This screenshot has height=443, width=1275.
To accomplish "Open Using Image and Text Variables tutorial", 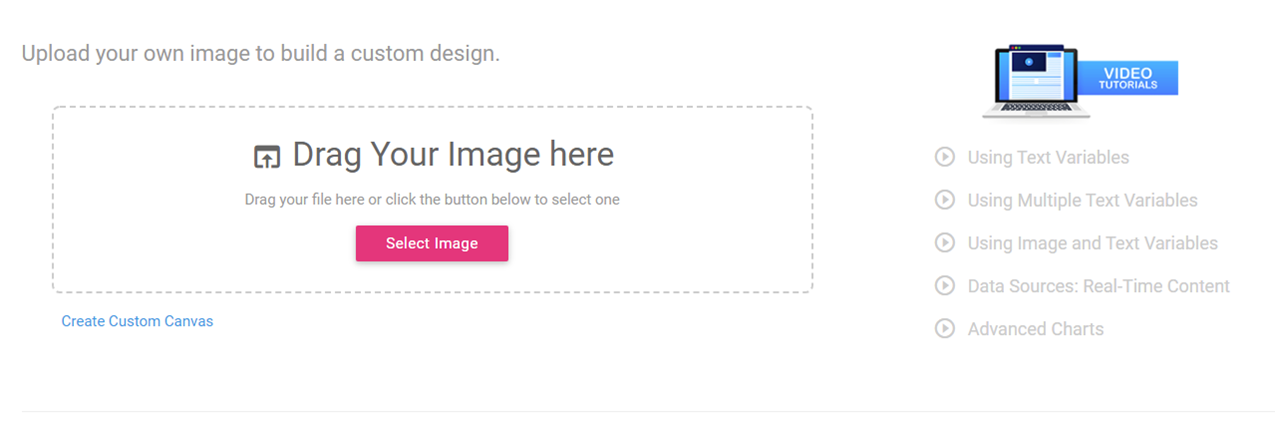I will 1092,243.
